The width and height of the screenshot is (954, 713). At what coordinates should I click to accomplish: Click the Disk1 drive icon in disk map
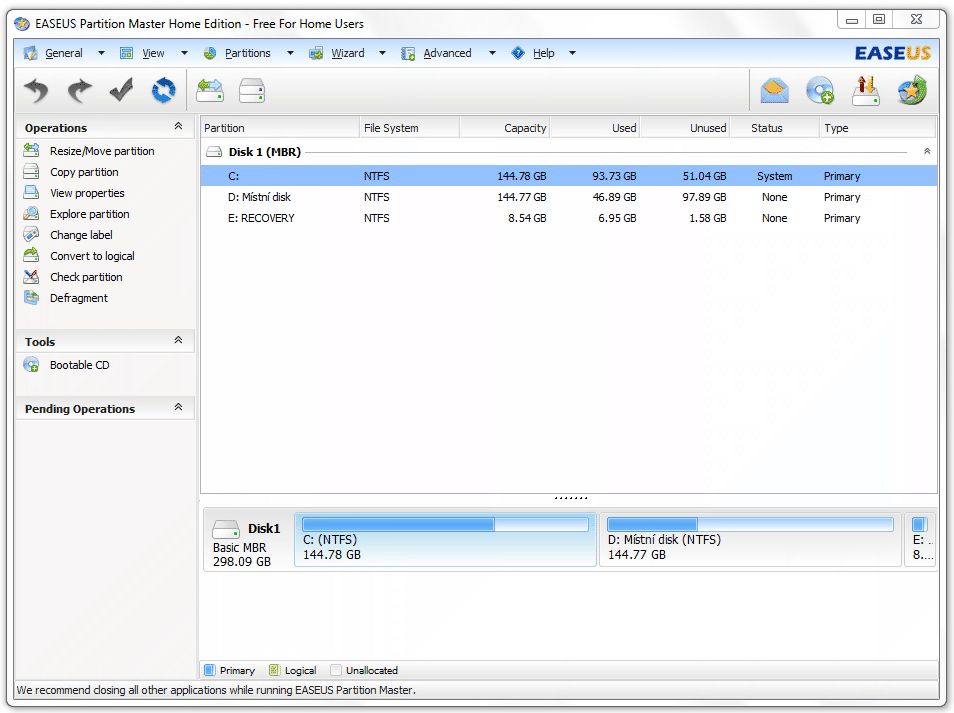tap(226, 529)
